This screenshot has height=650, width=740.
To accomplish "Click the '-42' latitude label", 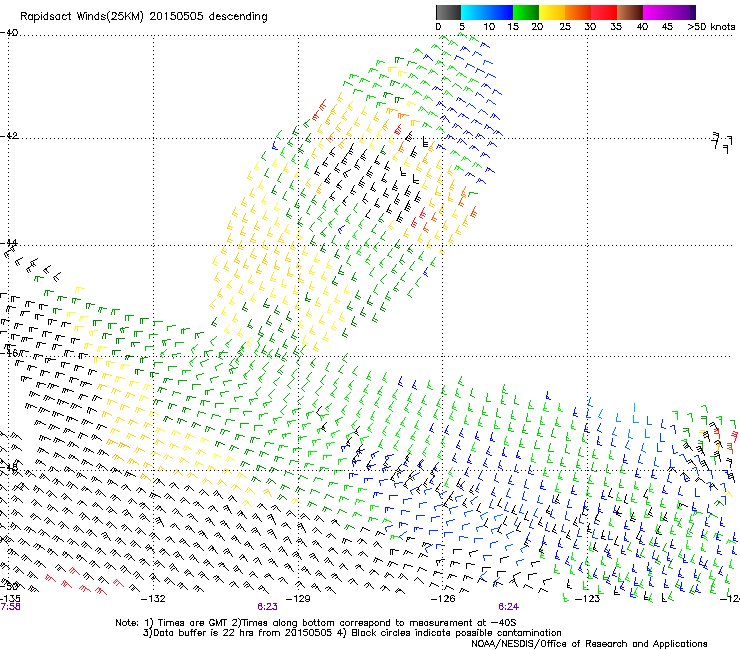I will (9, 135).
